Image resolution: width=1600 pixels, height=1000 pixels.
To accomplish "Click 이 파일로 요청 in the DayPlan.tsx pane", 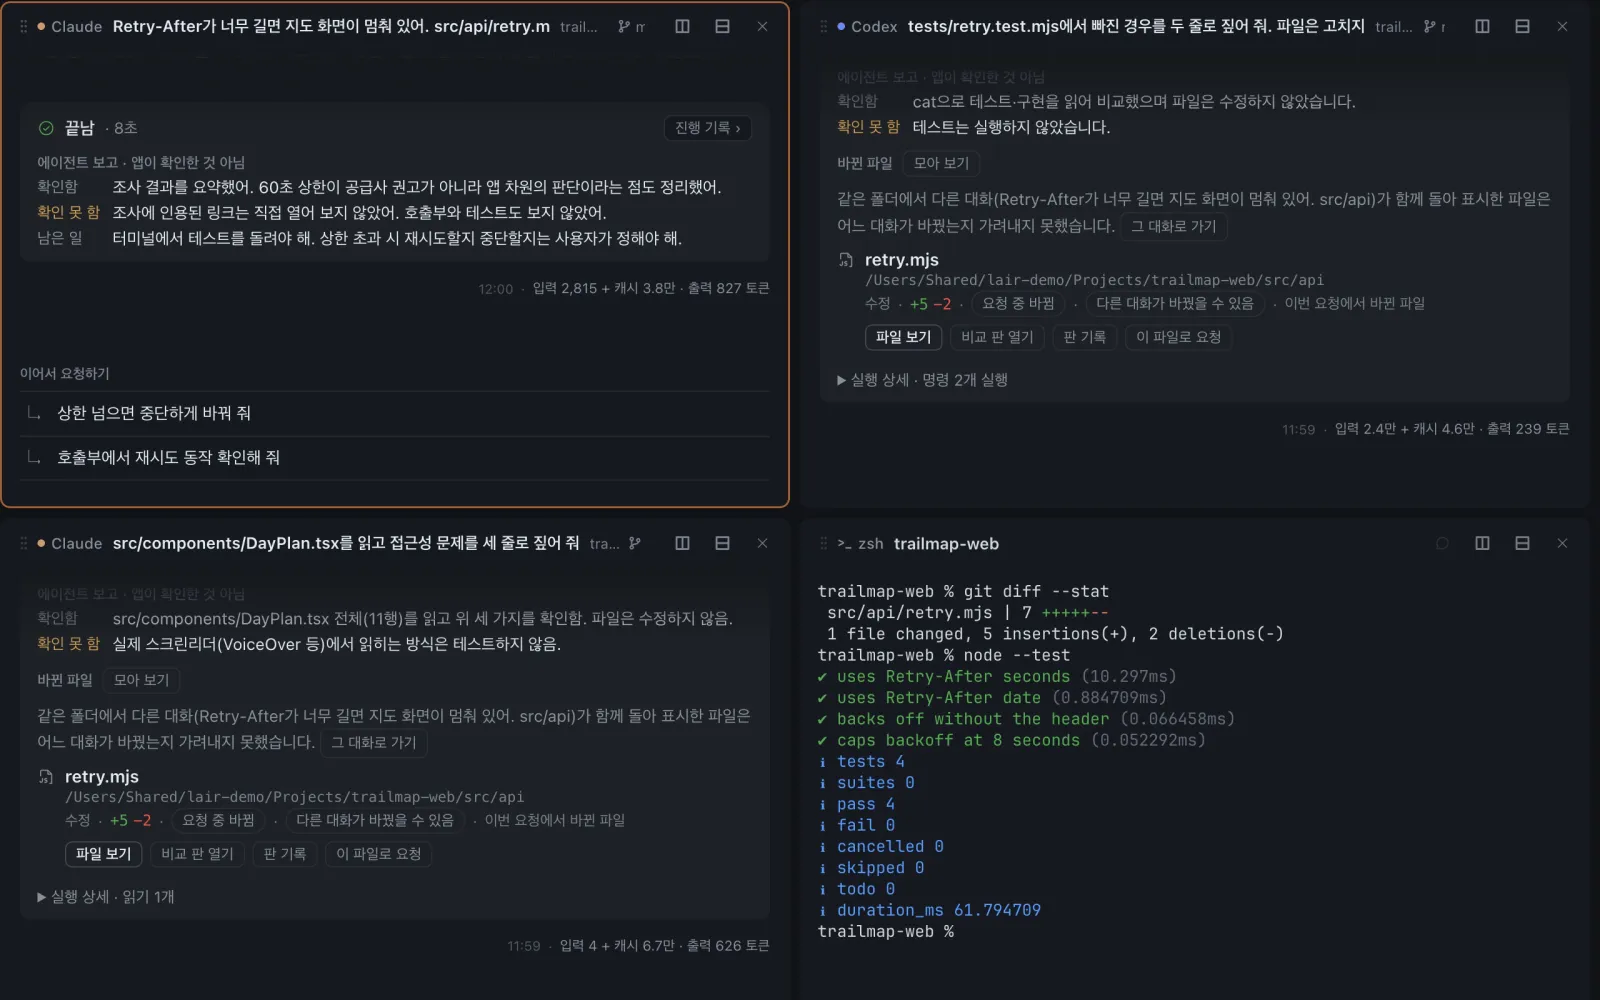I will click(x=378, y=854).
